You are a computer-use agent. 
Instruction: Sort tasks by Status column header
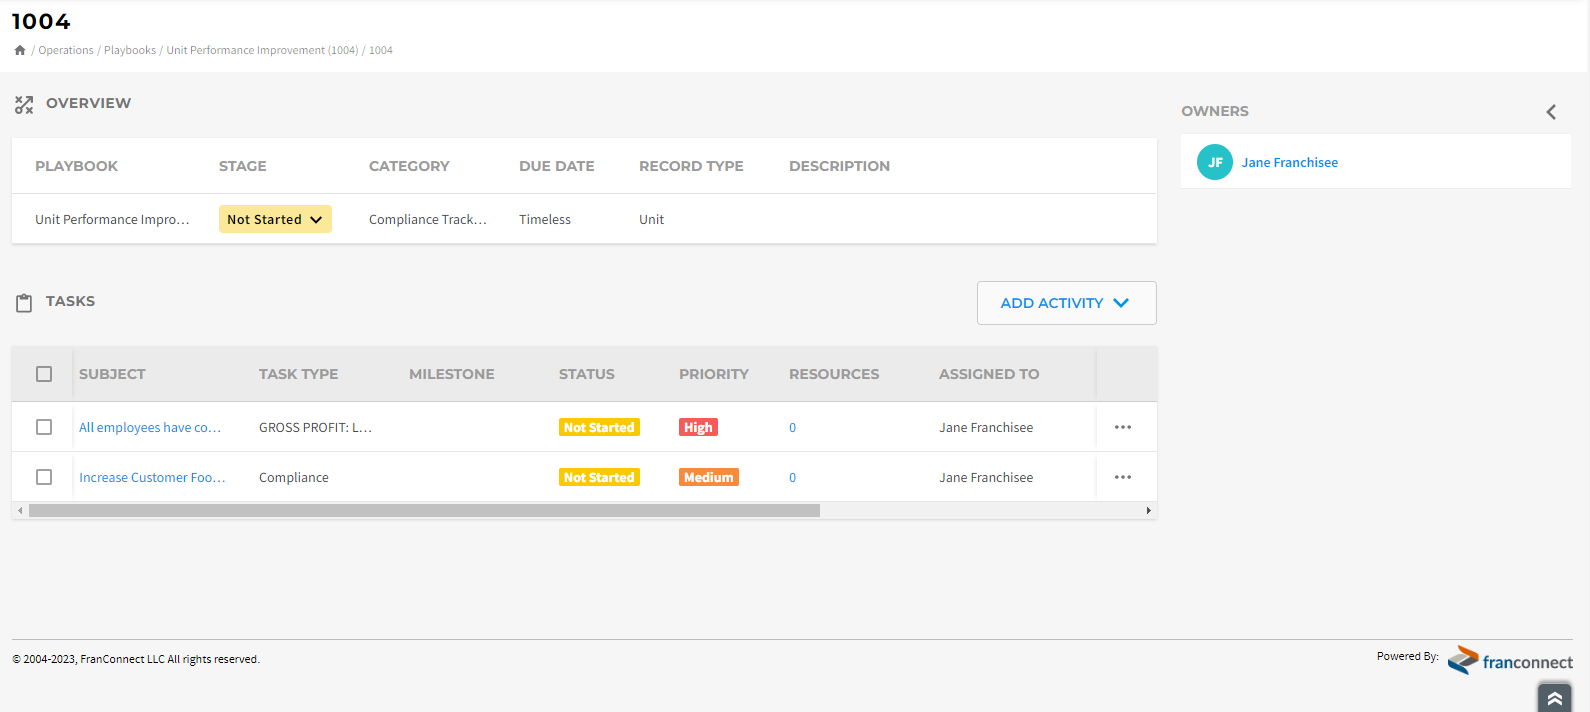(587, 374)
